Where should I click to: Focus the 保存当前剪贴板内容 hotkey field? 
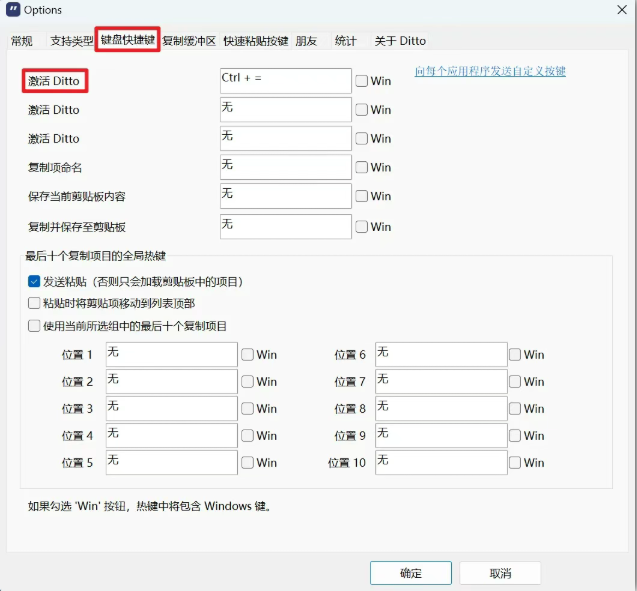coord(286,196)
